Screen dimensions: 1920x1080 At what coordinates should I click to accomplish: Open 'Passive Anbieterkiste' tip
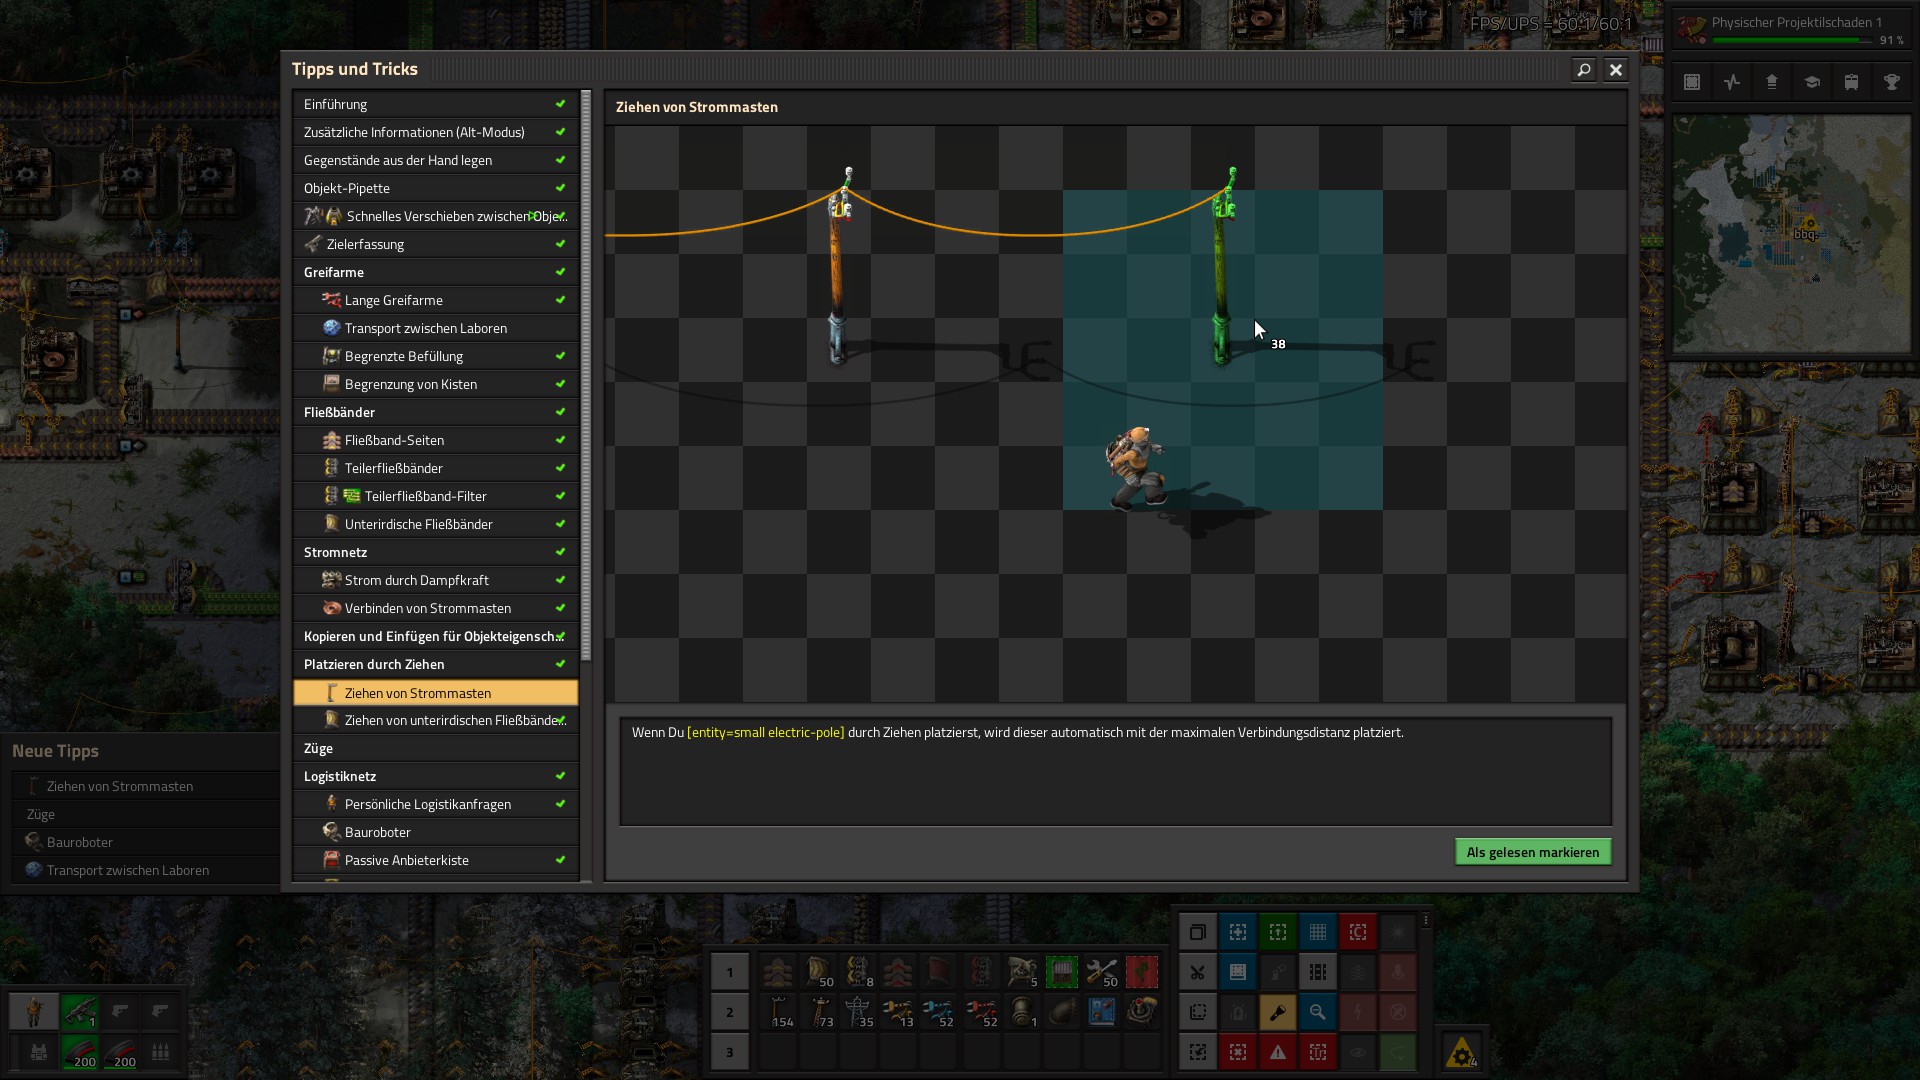436,860
